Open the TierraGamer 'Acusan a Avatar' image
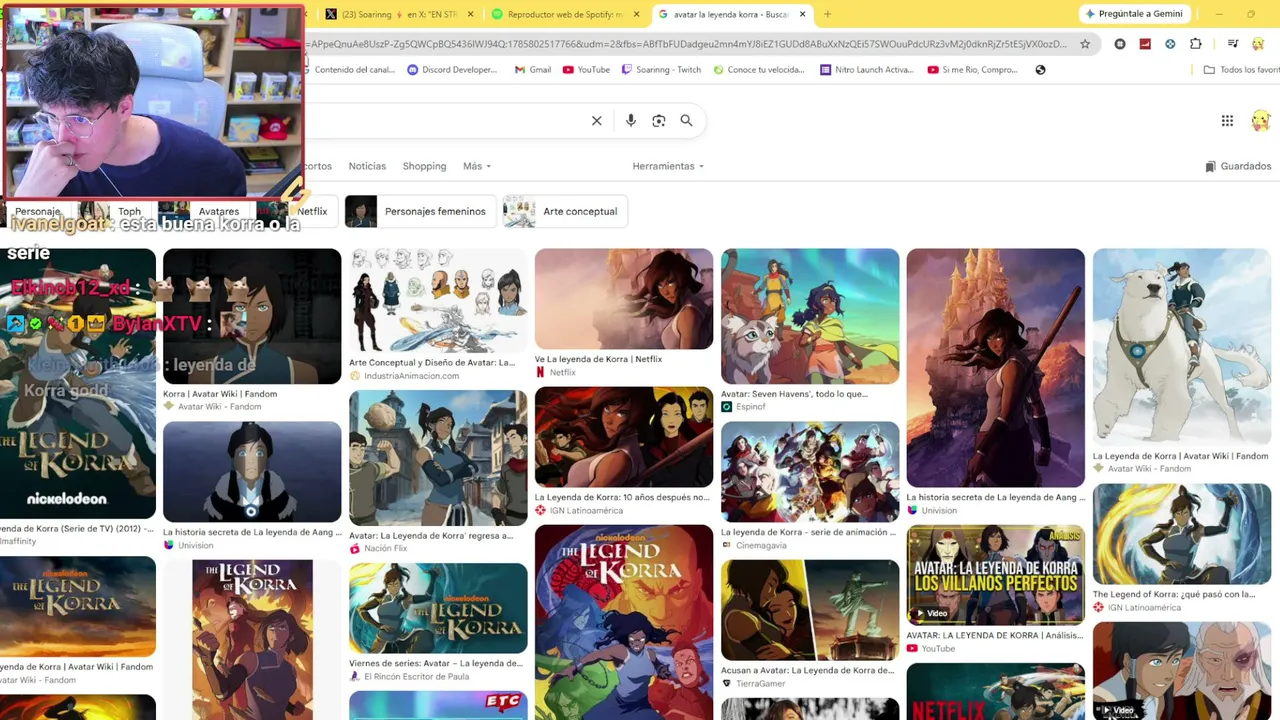 810,610
